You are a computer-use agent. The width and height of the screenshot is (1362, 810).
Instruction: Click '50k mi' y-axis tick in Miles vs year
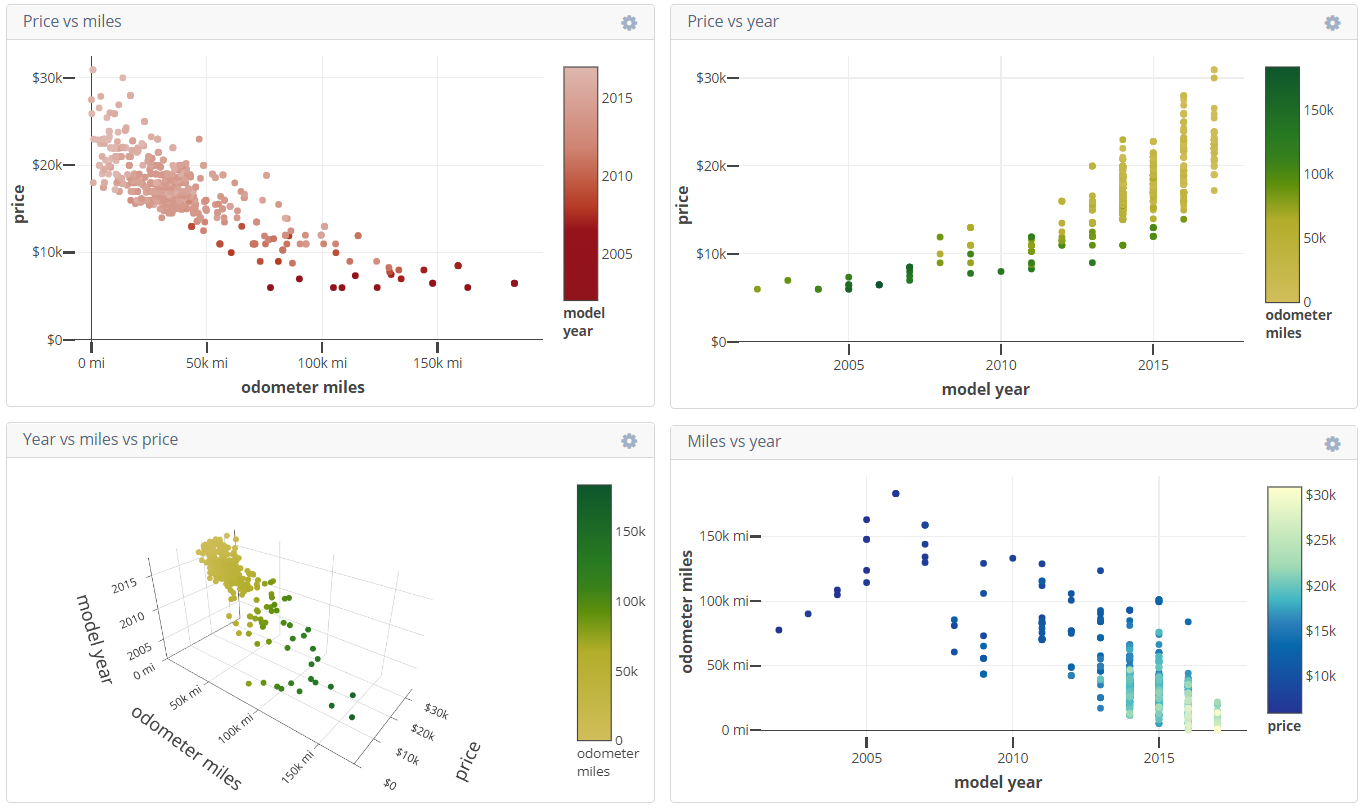(x=727, y=666)
